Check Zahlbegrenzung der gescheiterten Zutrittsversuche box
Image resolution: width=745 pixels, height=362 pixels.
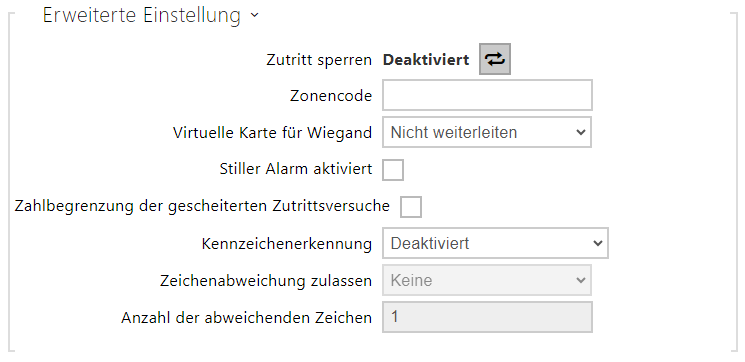pos(411,207)
